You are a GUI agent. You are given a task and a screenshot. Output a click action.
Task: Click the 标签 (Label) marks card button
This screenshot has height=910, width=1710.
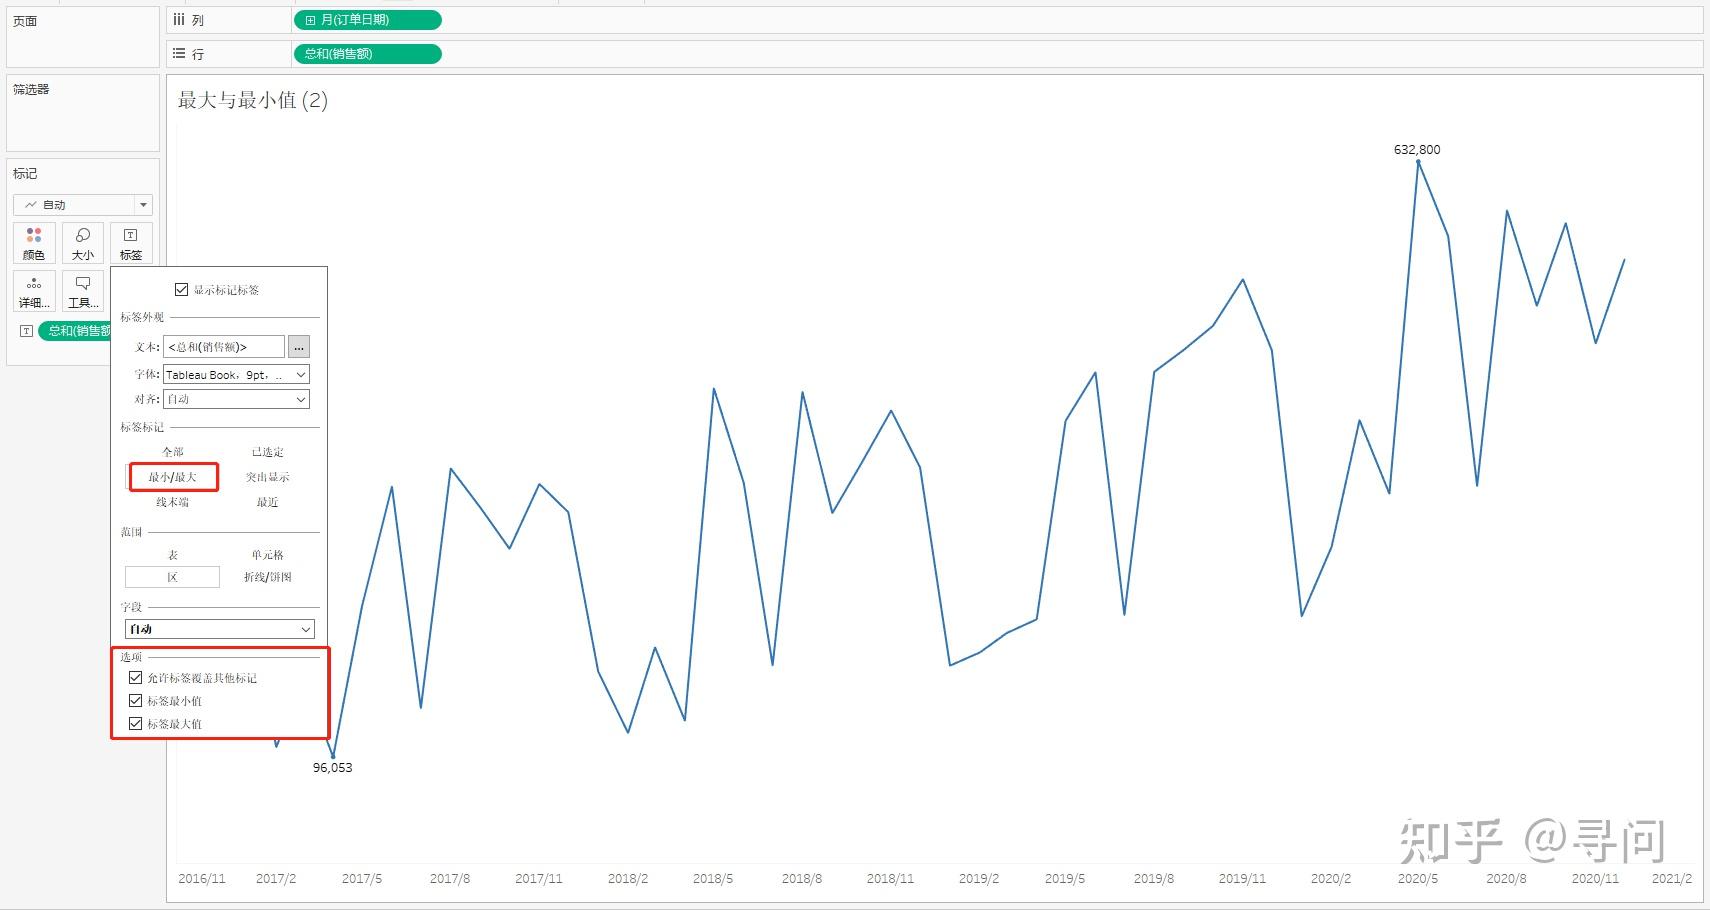[131, 243]
